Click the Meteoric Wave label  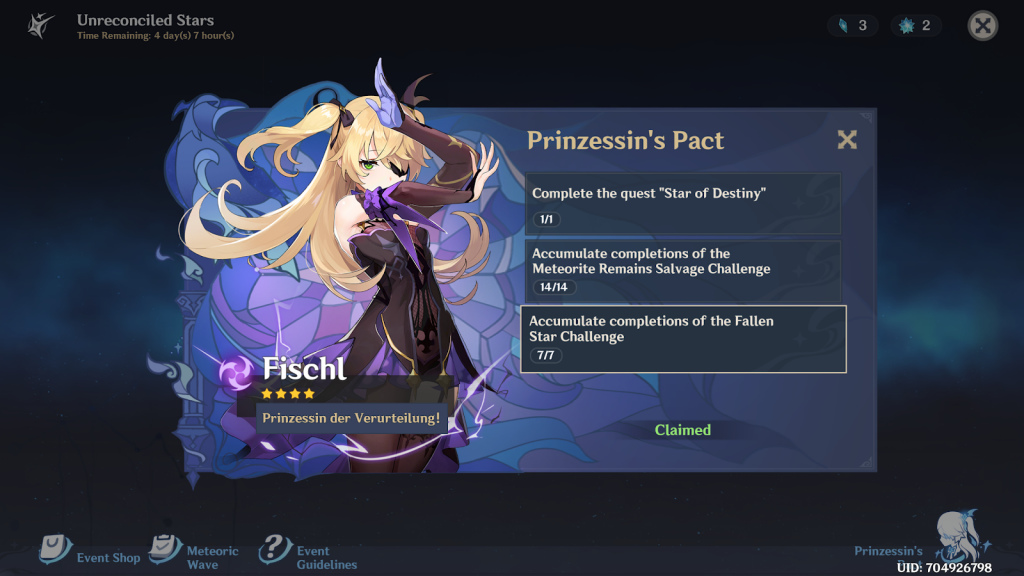[x=212, y=558]
